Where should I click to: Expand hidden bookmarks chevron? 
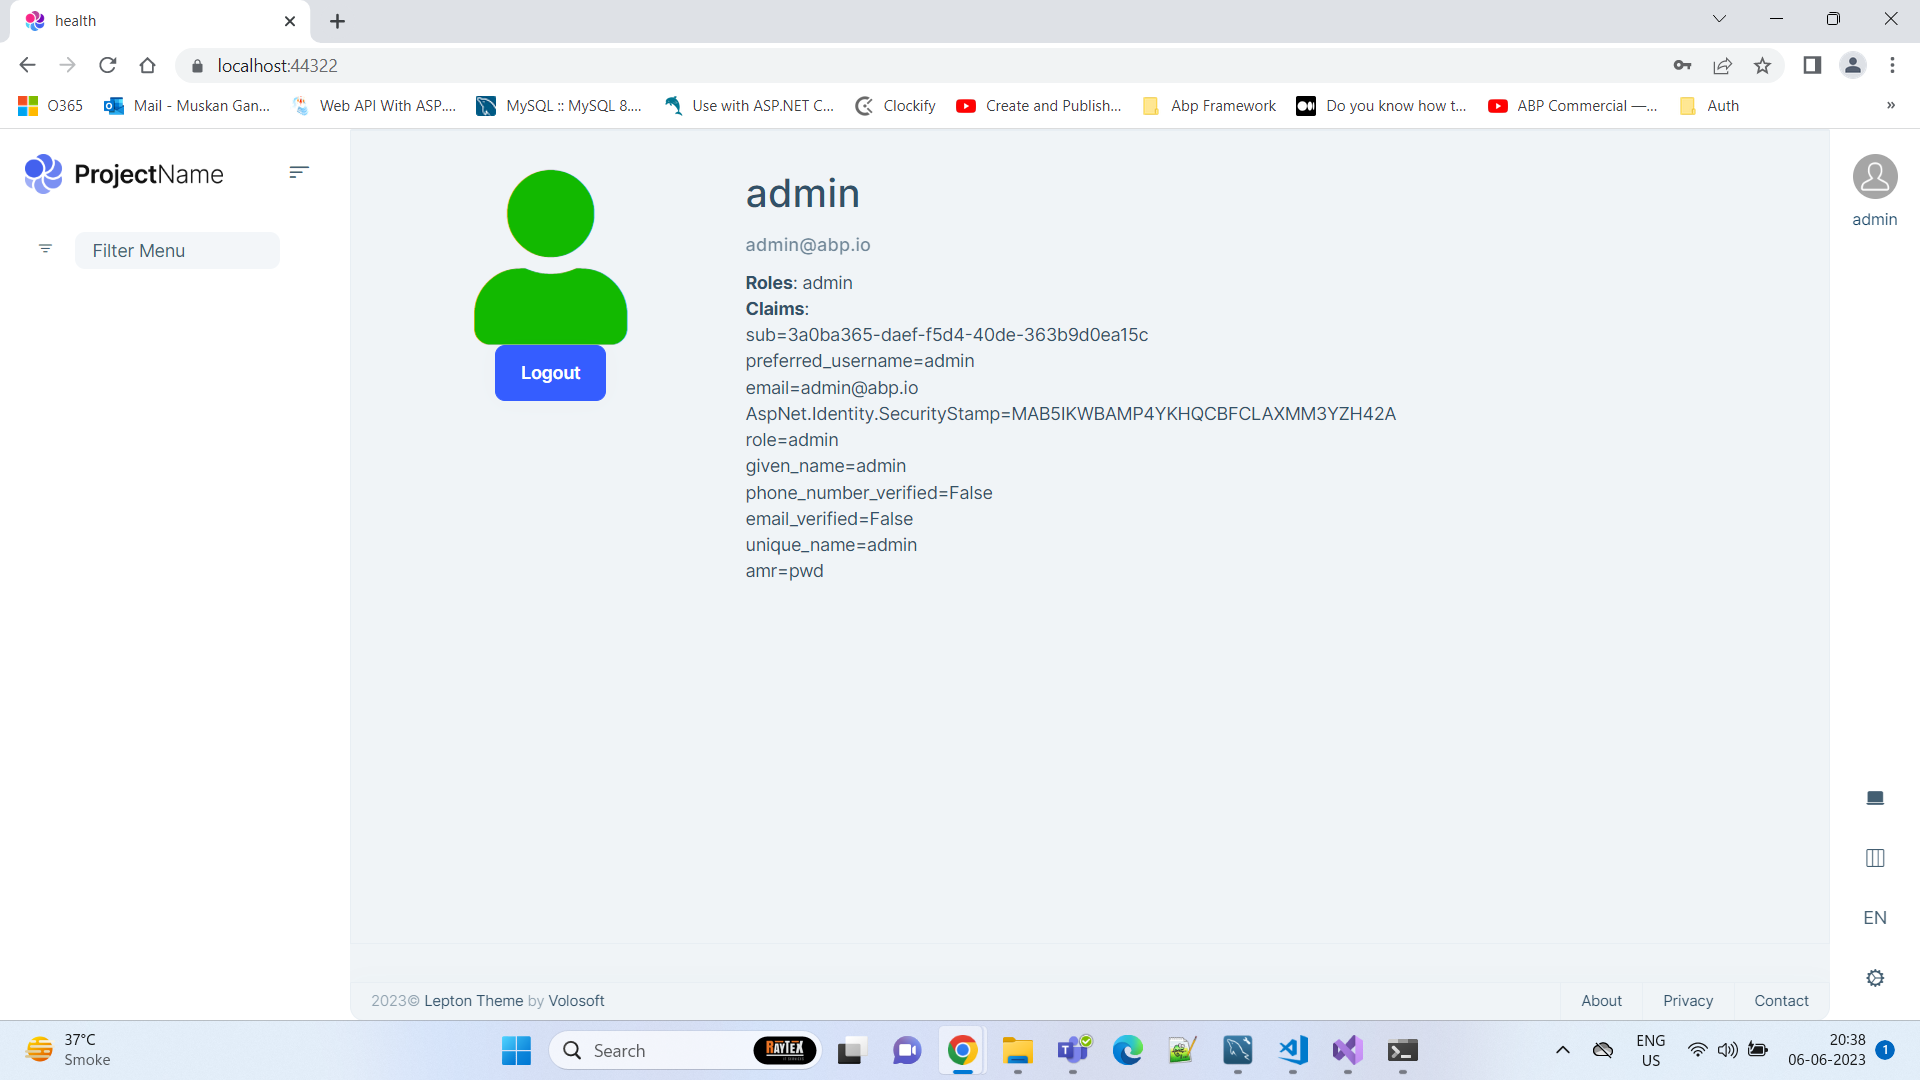coord(1890,106)
